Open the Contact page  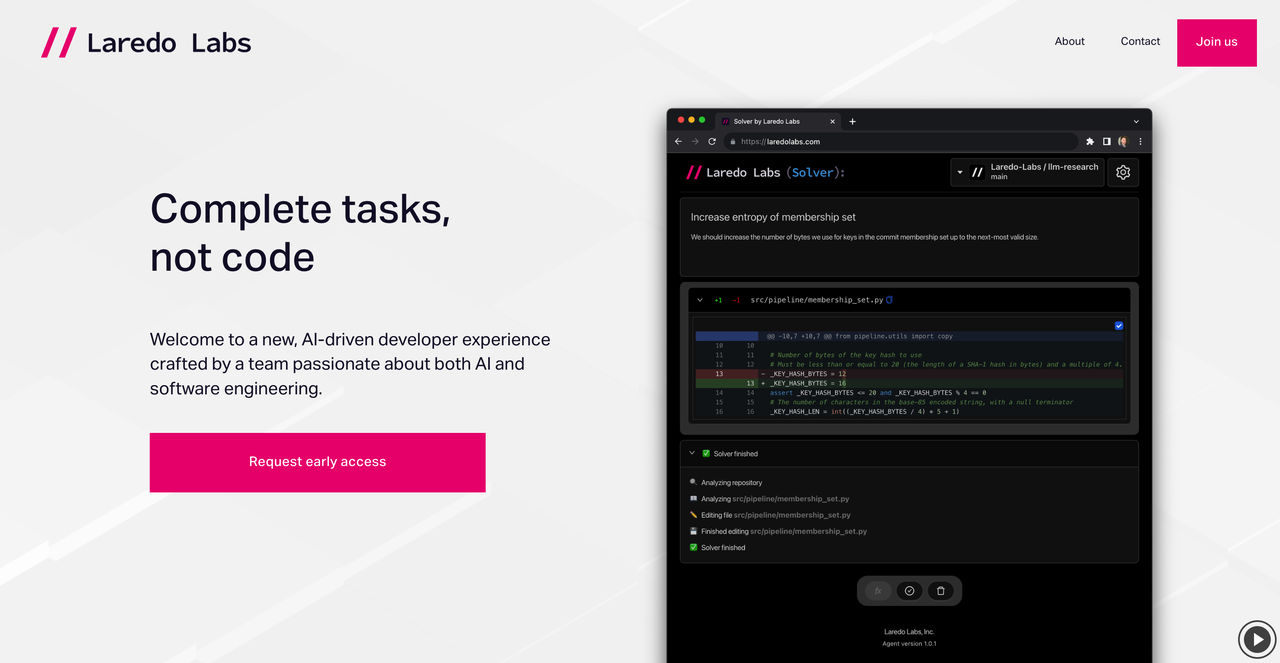(1140, 41)
